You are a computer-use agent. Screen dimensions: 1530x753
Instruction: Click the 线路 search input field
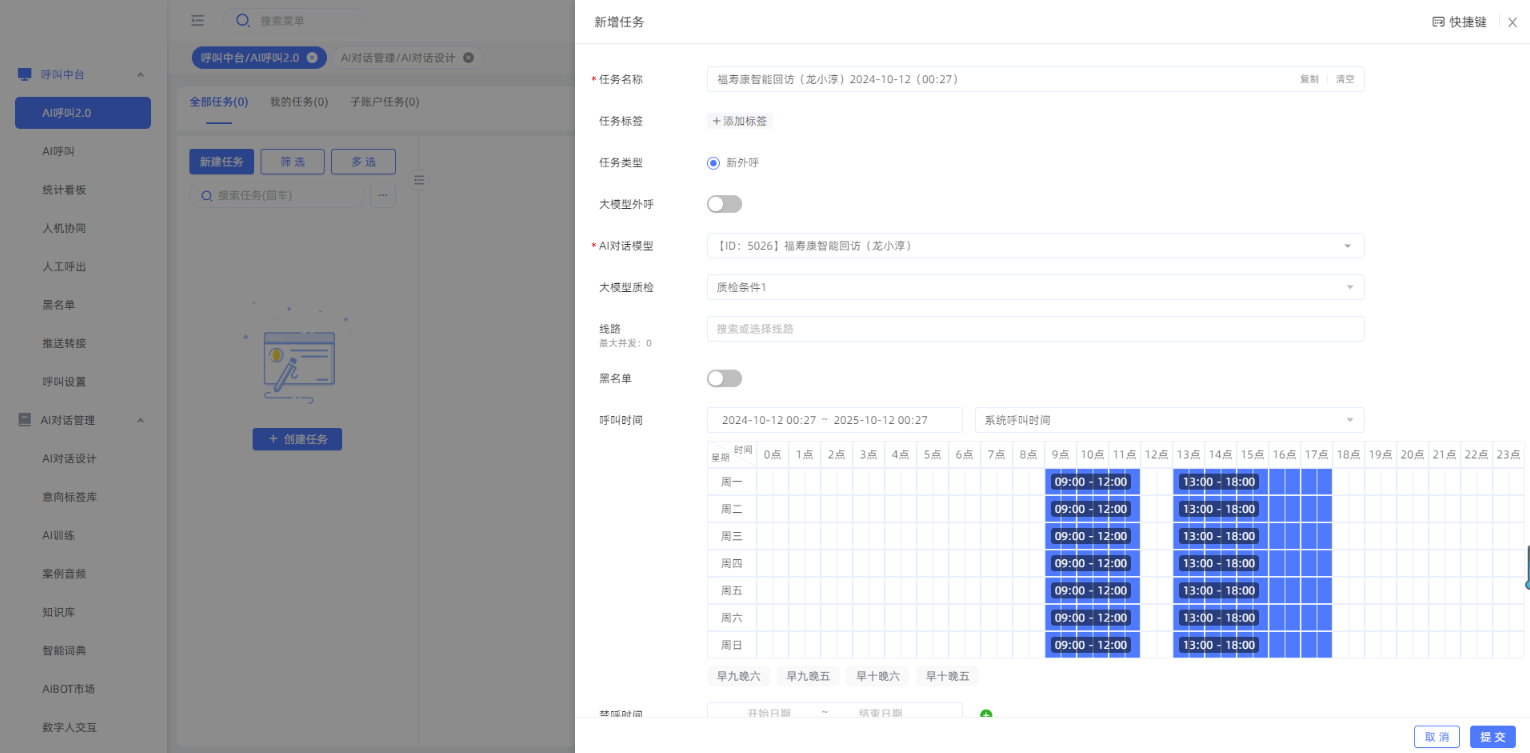point(1035,329)
